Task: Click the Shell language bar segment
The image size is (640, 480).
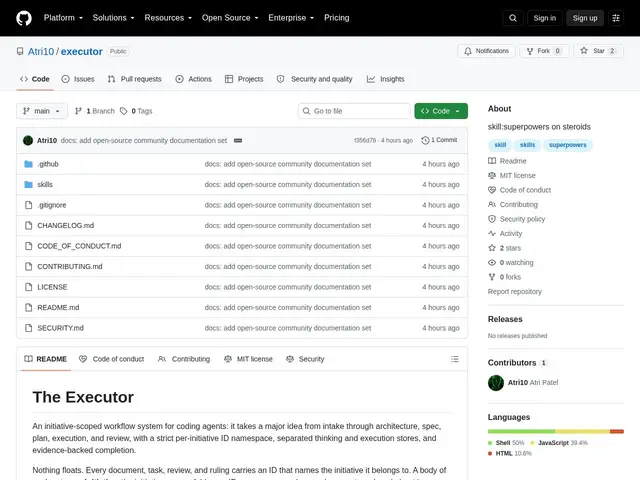Action: [x=521, y=431]
